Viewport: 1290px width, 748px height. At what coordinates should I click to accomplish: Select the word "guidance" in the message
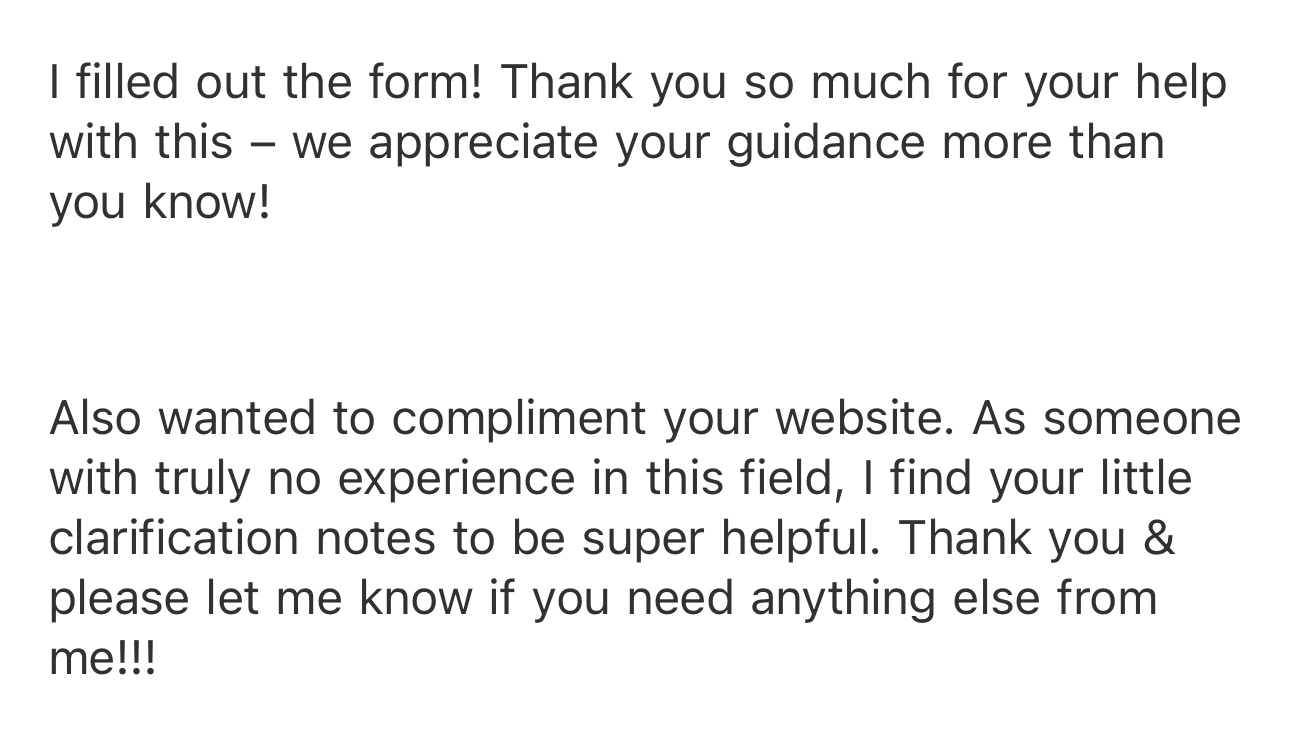coord(825,143)
